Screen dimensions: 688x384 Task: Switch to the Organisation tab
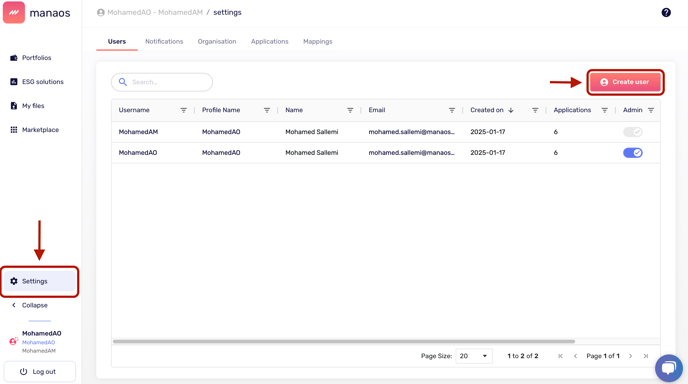tap(217, 41)
